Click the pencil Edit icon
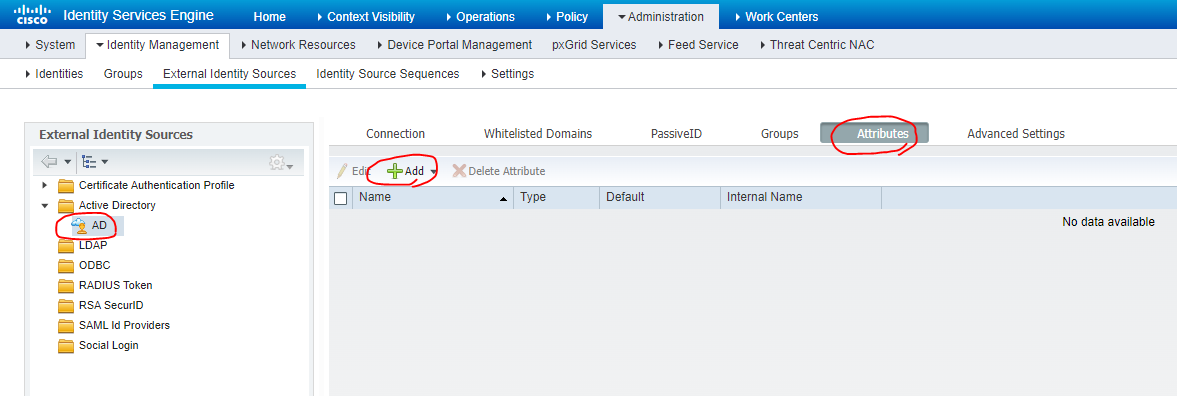Screen dimensions: 1177x396 (x=342, y=171)
